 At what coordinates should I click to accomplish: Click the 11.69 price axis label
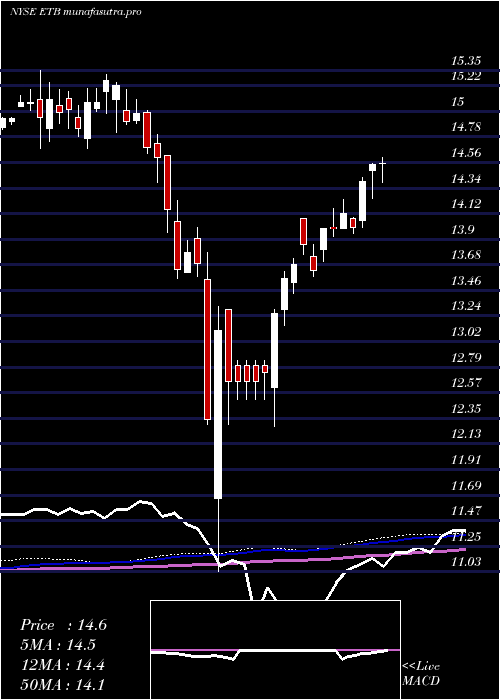tap(466, 485)
